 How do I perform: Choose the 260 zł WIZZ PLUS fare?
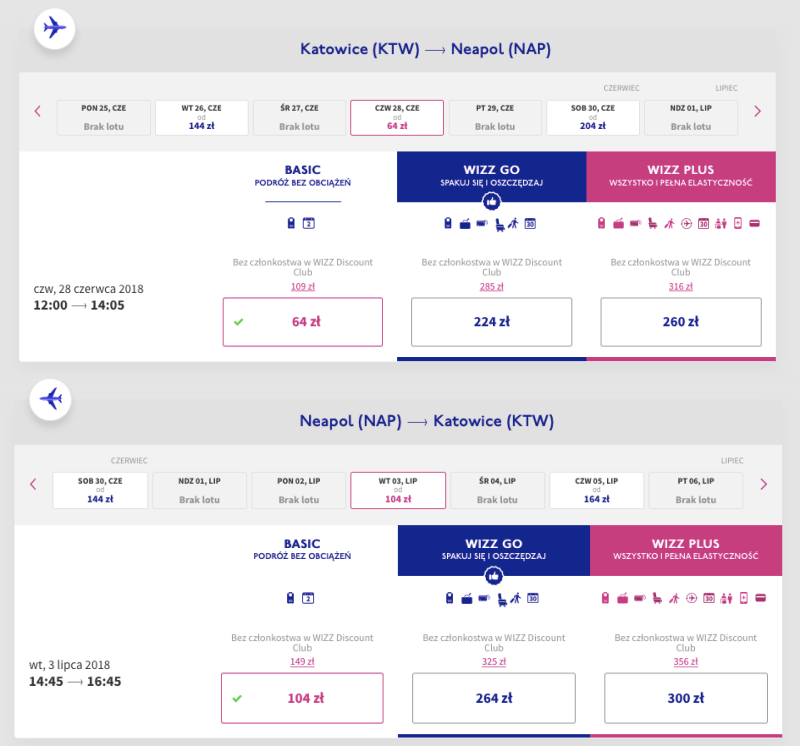(x=681, y=322)
